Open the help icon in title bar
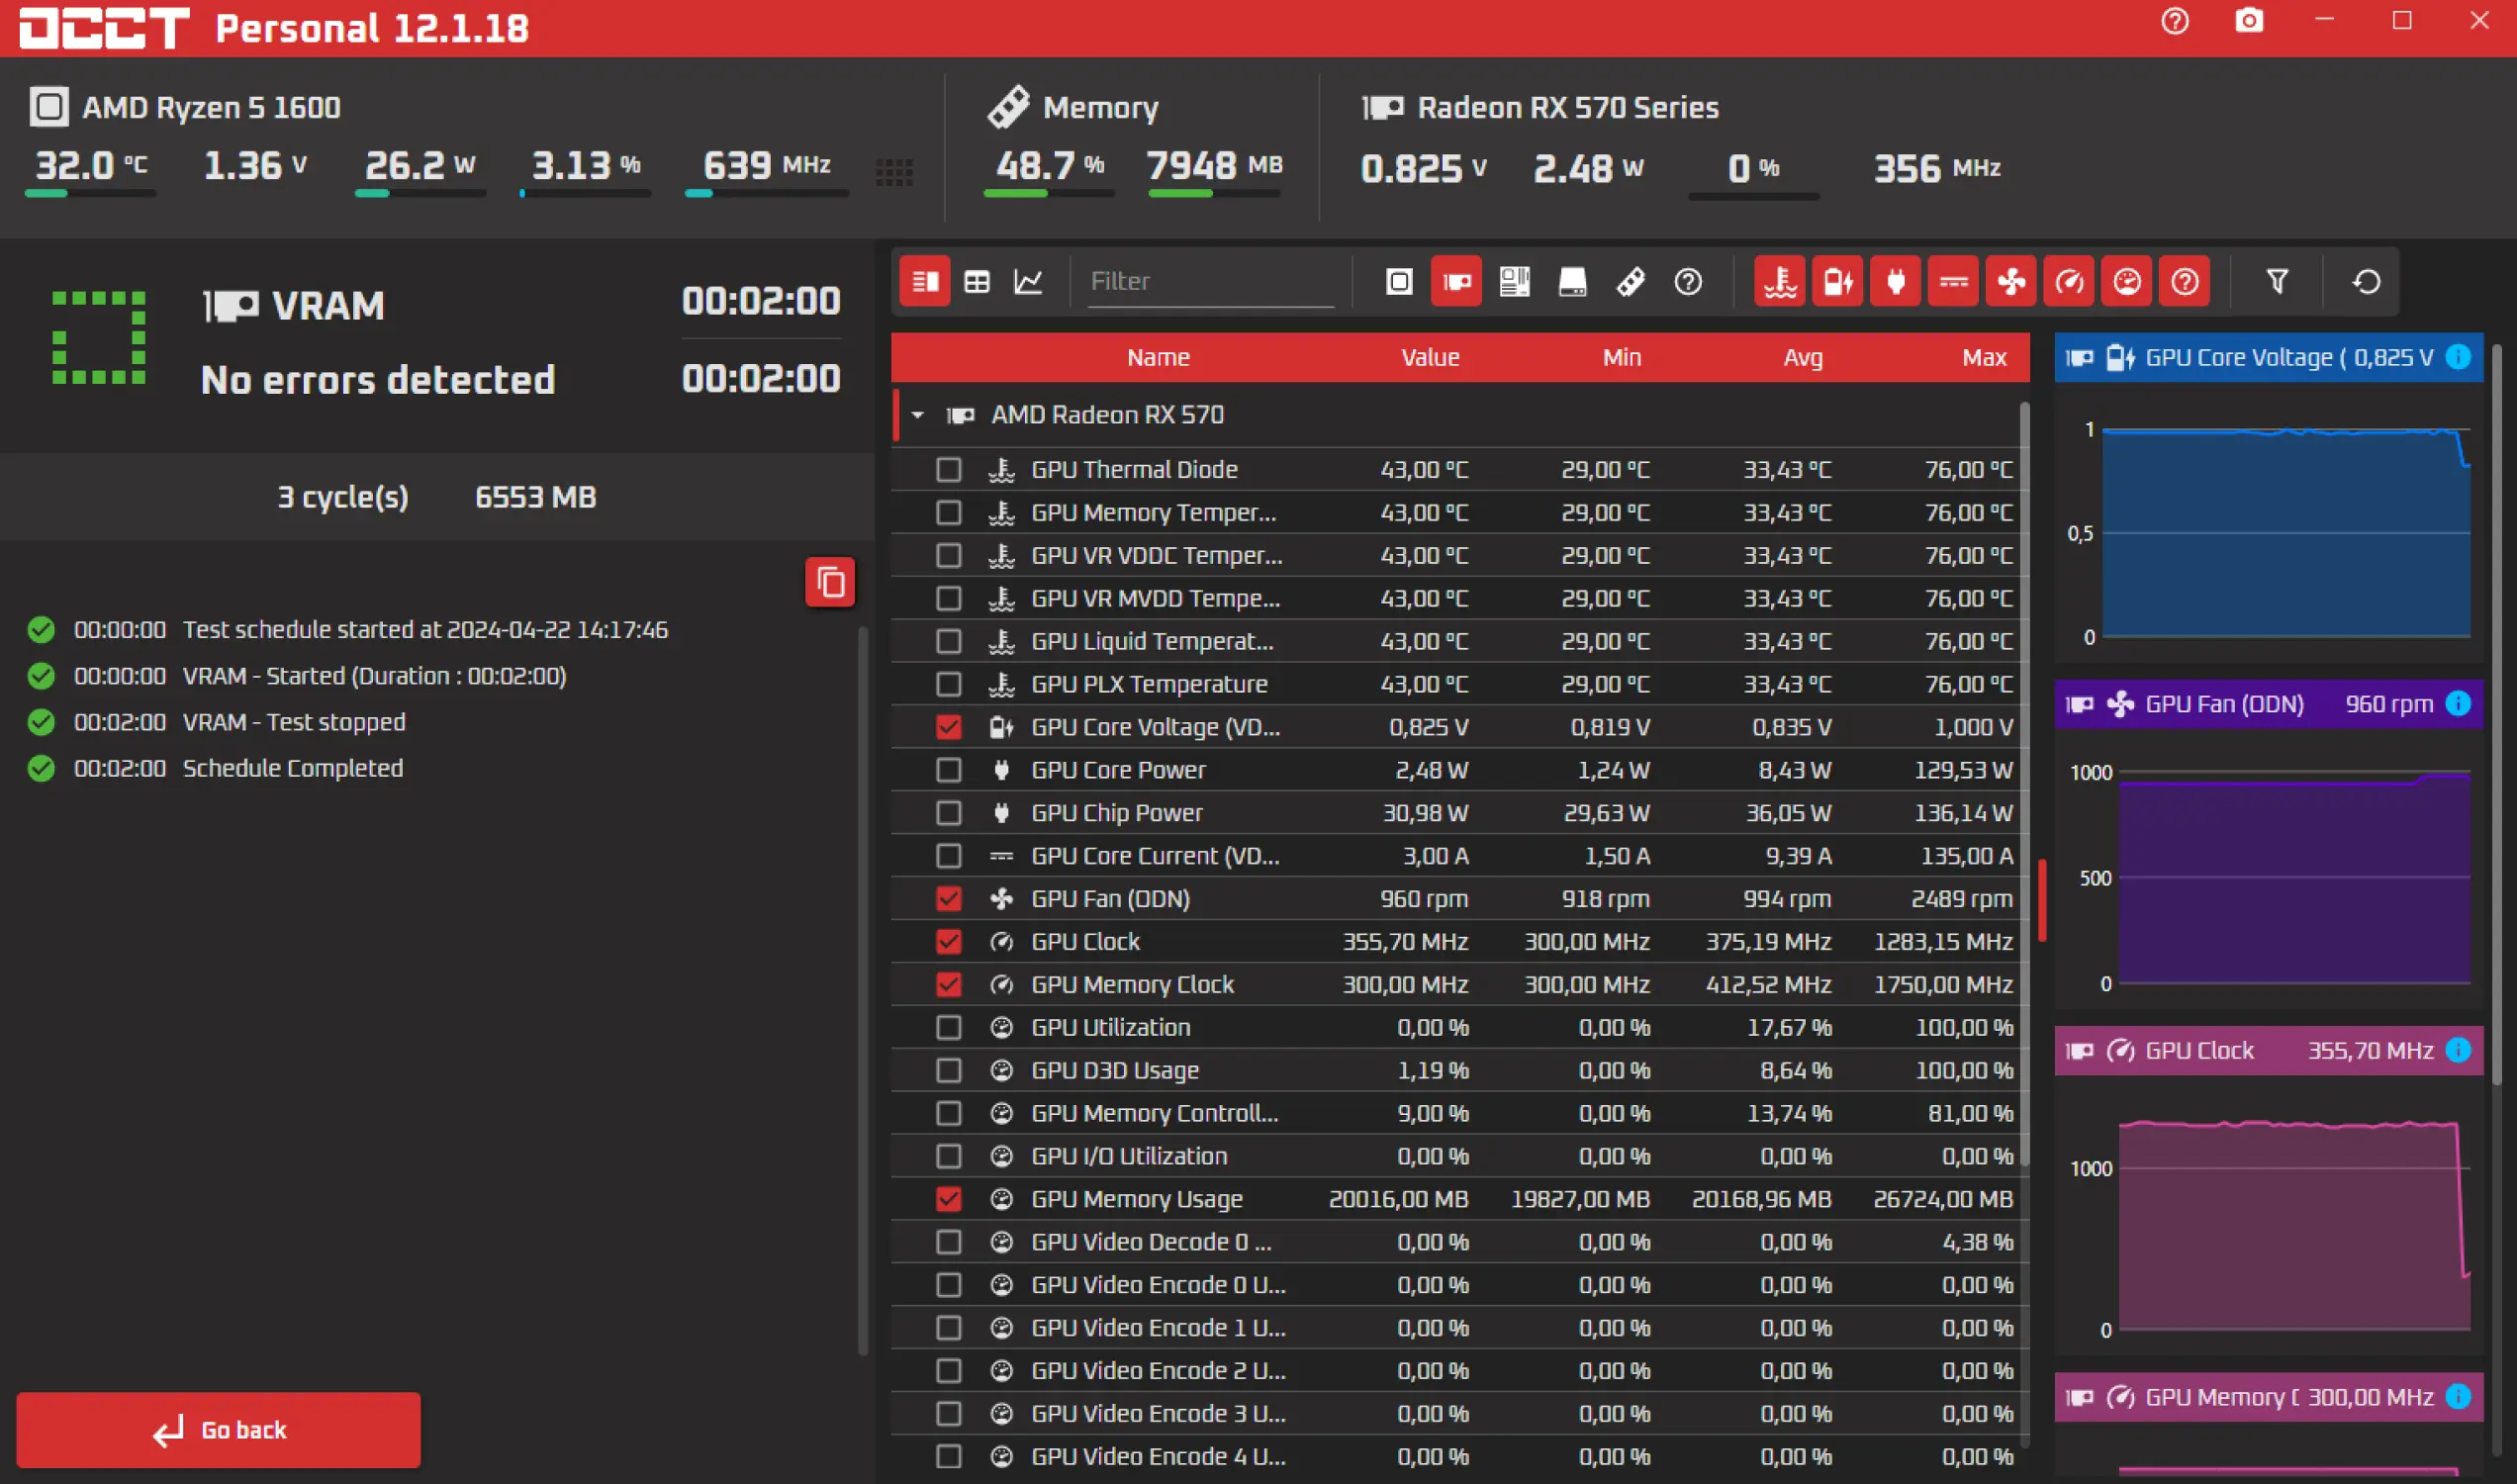Viewport: 2517px width, 1484px height. [2175, 21]
